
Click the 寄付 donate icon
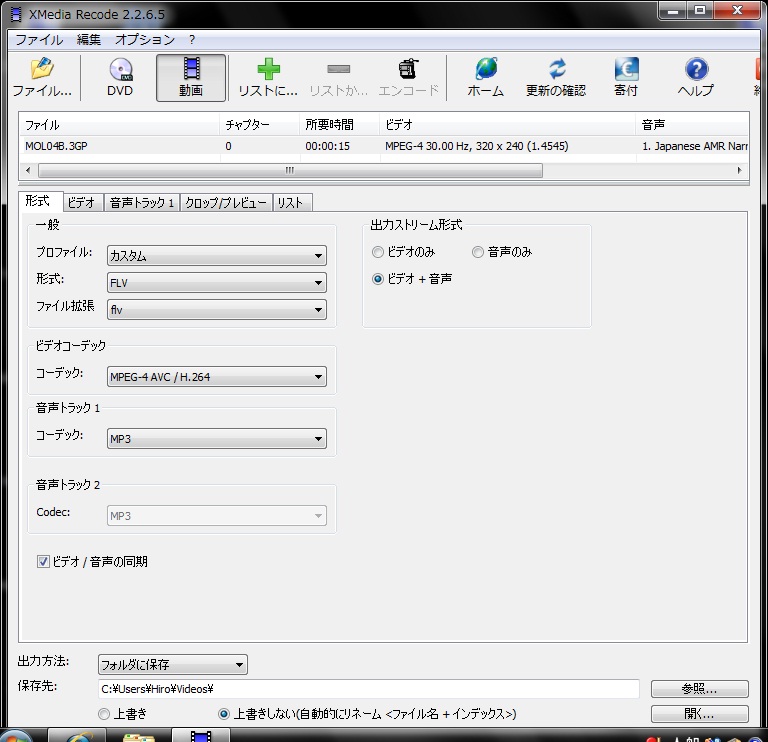(626, 70)
